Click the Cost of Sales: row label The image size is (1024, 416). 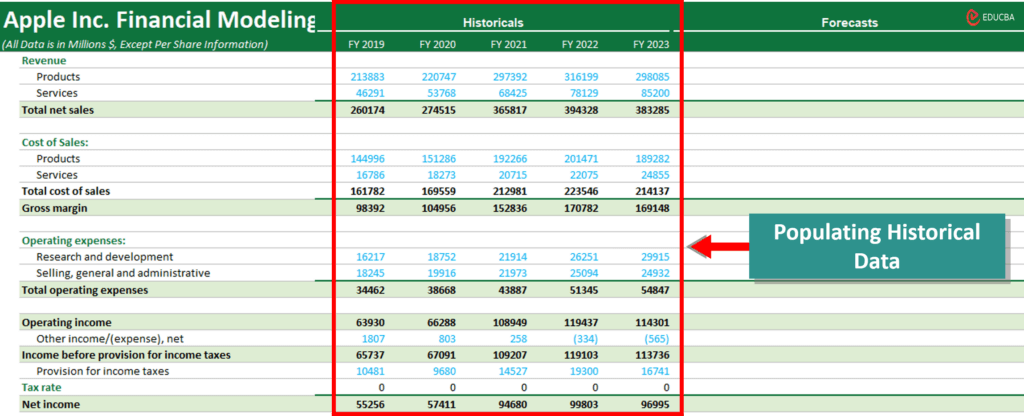click(x=55, y=142)
